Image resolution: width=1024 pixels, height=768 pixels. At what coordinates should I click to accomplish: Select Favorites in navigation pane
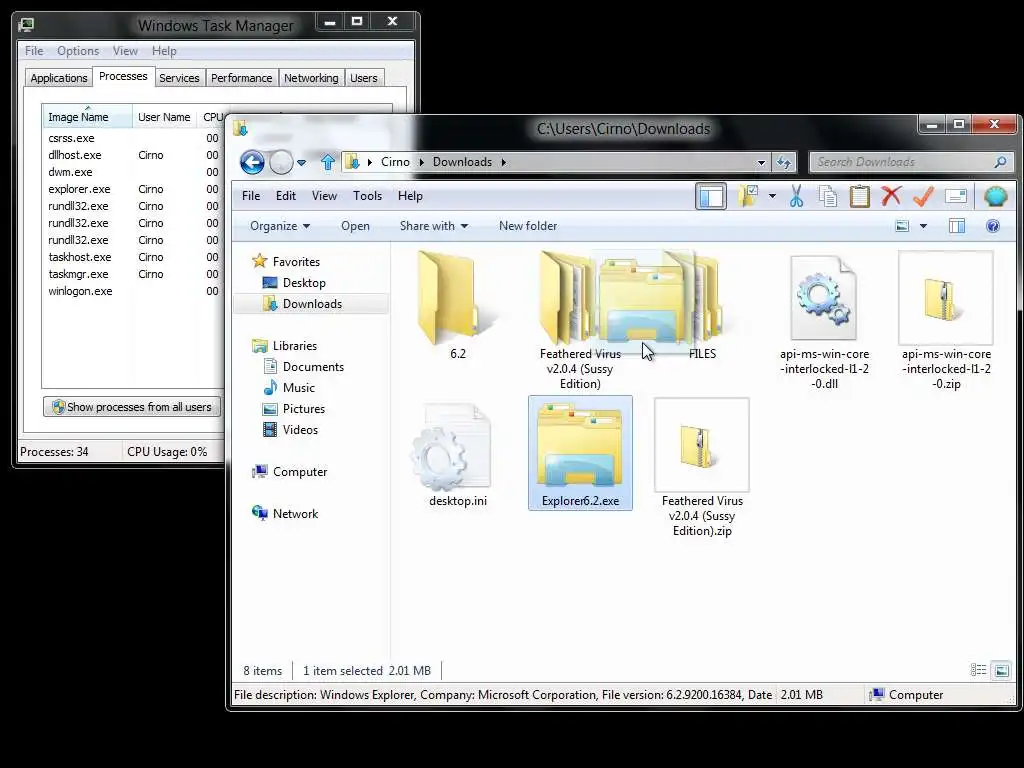pos(296,262)
